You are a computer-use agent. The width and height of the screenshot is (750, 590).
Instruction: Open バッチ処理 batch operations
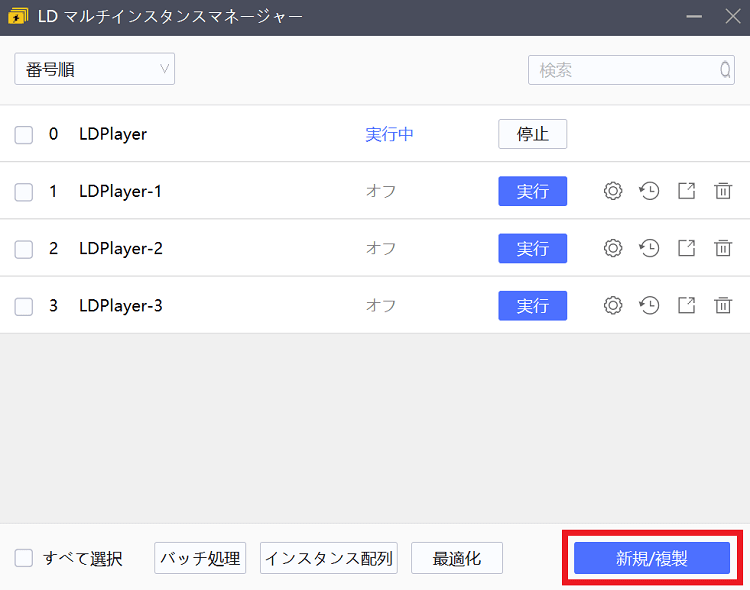click(x=200, y=558)
